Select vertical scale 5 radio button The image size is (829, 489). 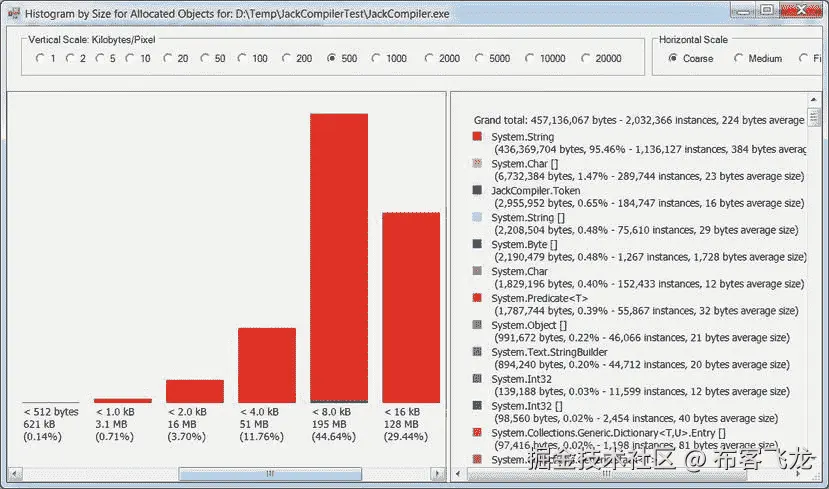(99, 58)
